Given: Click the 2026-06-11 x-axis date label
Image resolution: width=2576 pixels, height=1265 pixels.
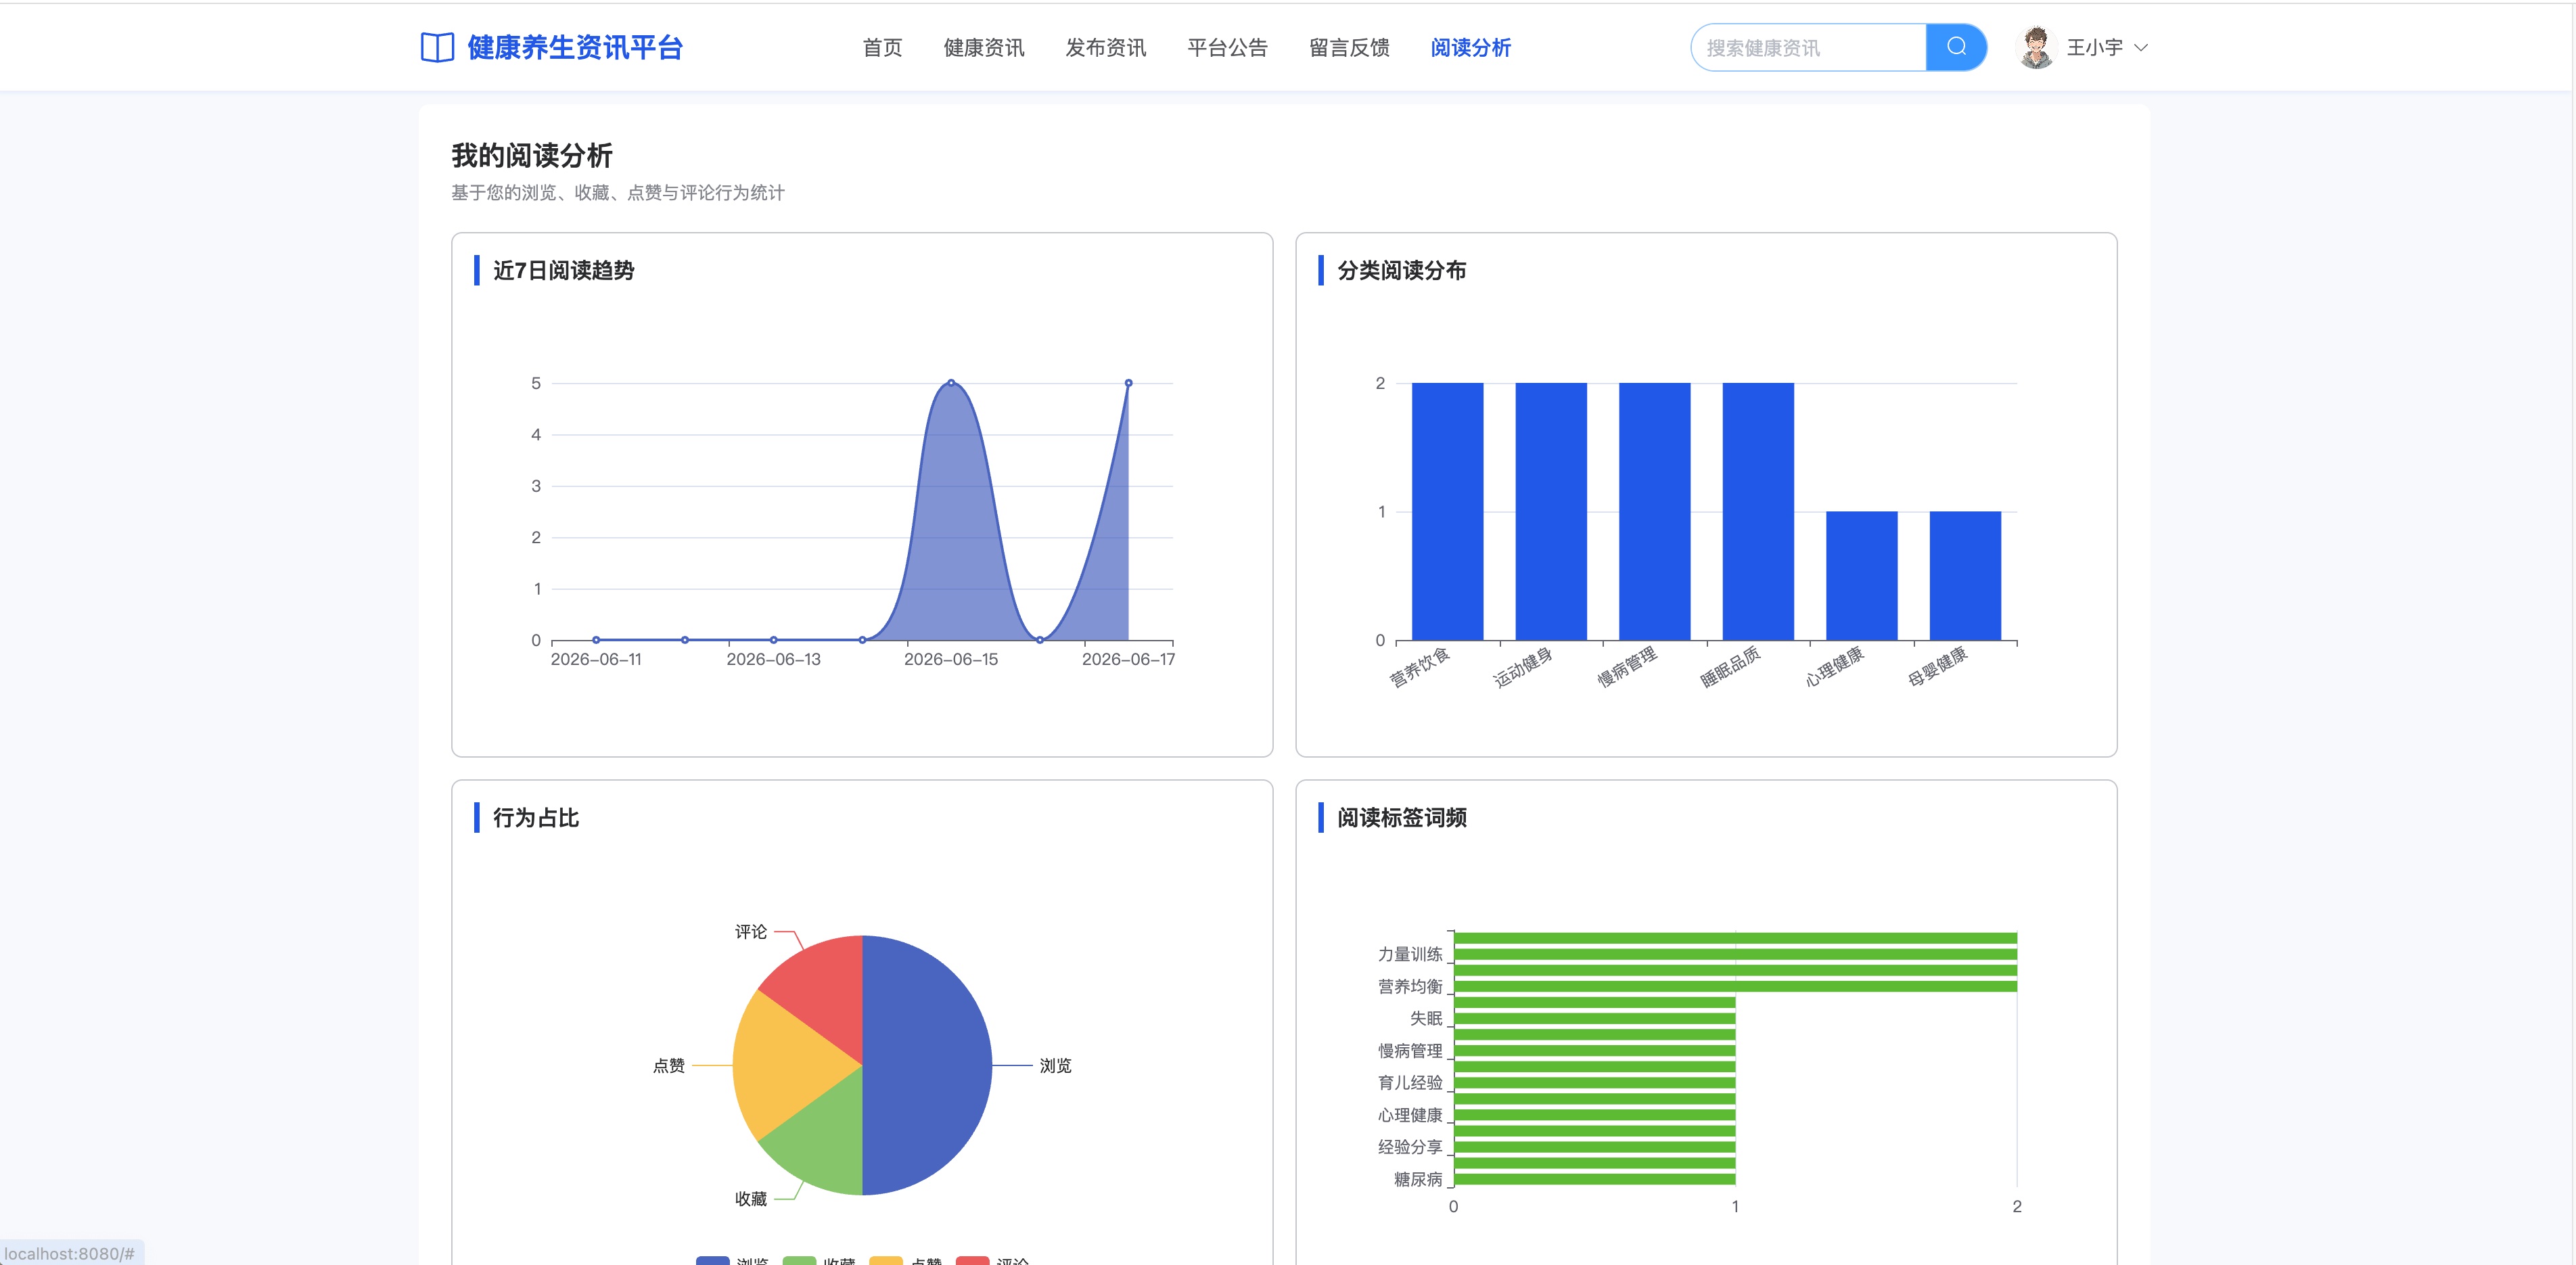Looking at the screenshot, I should (x=596, y=659).
